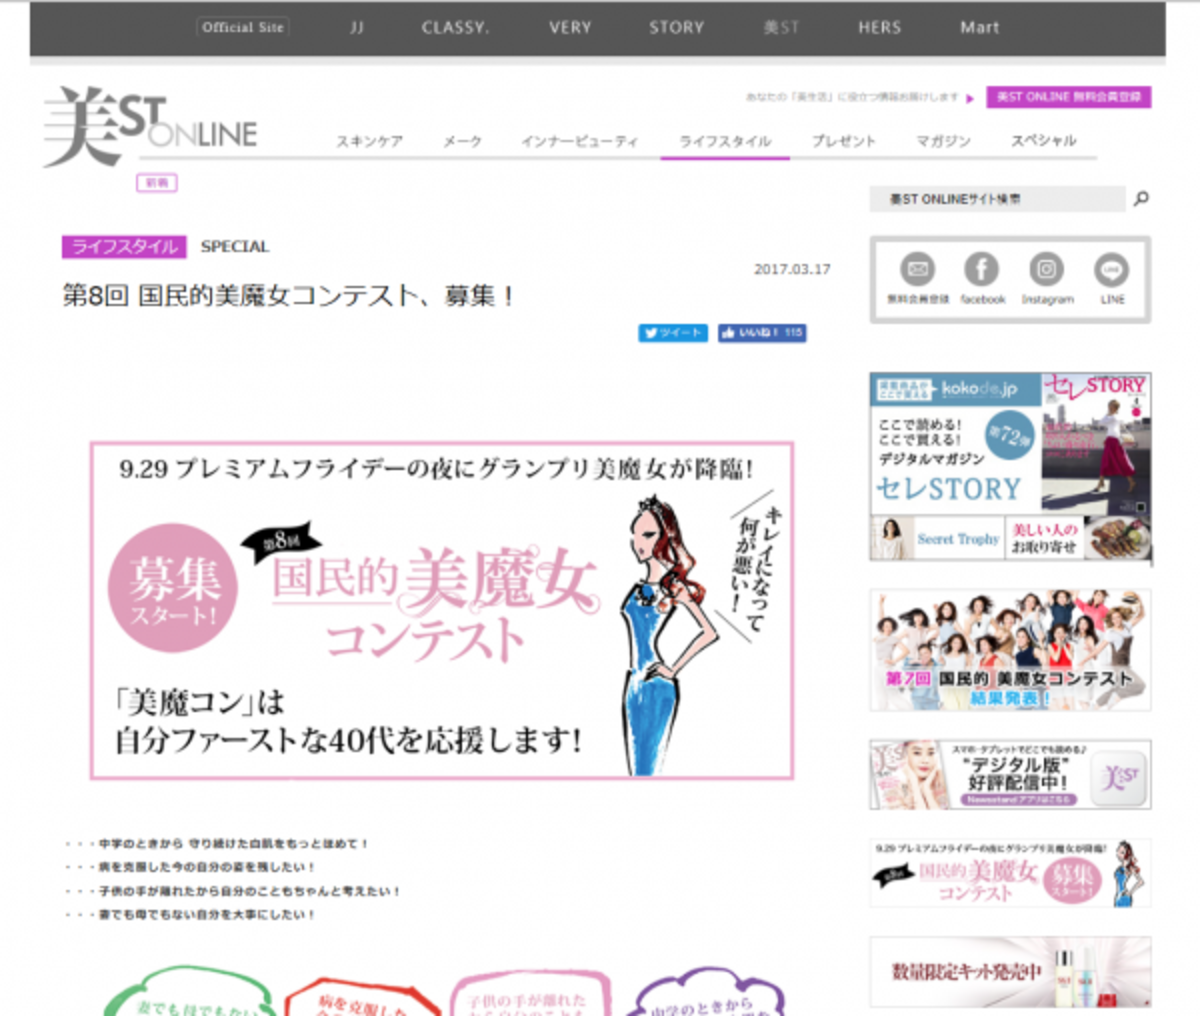Open the Facebook page via sidebar icon

click(981, 272)
